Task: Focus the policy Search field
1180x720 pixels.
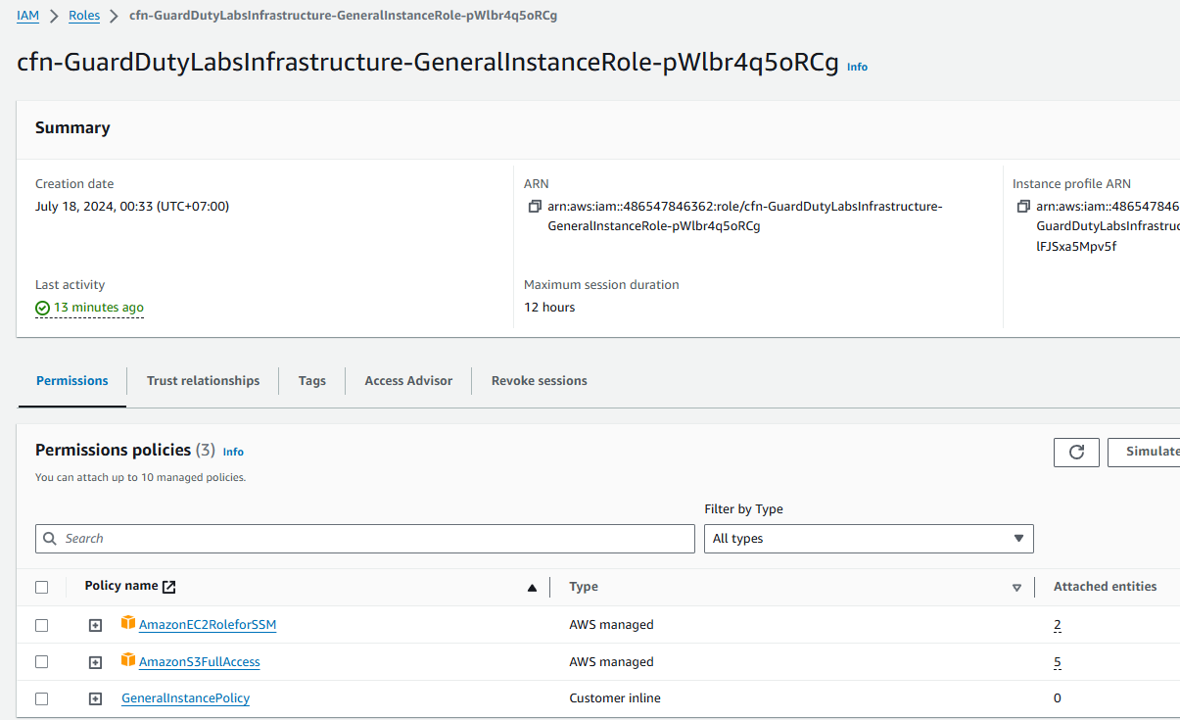Action: [365, 539]
